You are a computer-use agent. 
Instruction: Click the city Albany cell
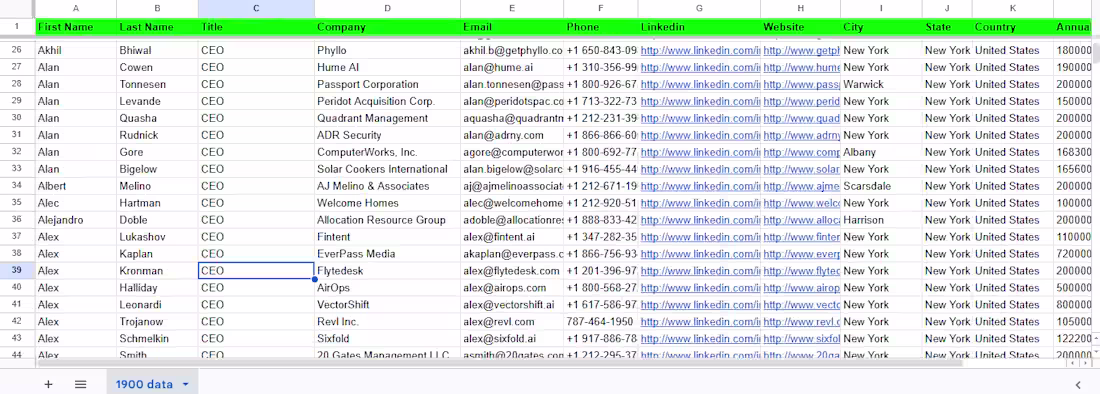(x=881, y=152)
